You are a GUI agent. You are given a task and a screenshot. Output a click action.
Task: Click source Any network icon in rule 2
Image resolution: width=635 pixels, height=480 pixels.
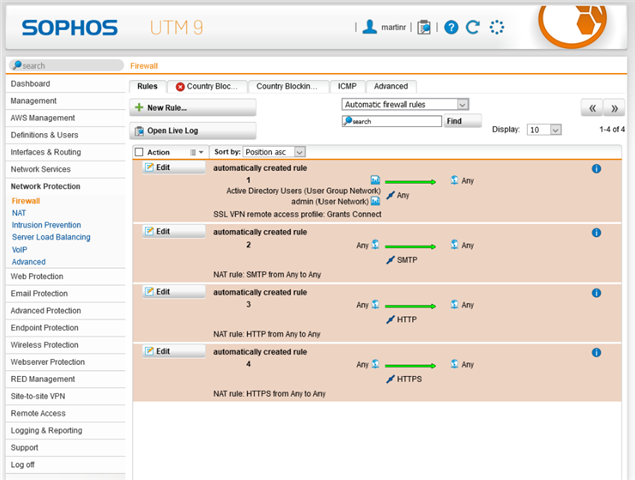coord(375,245)
